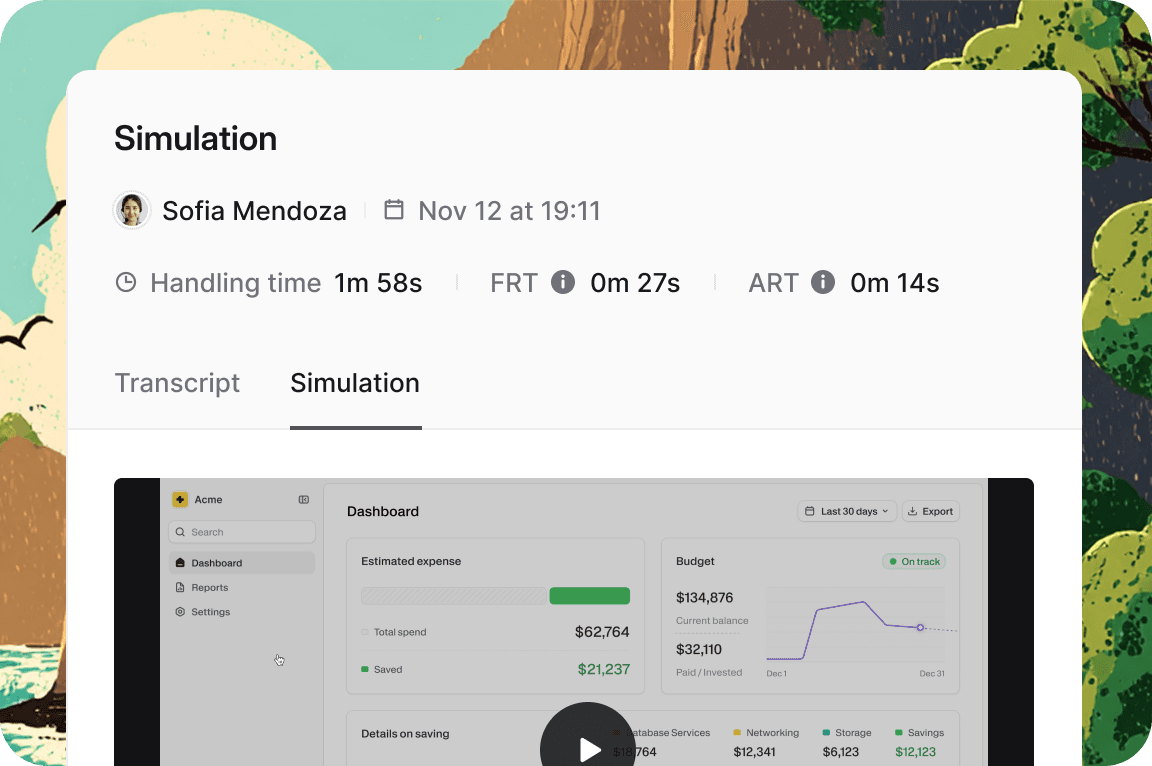The height and width of the screenshot is (766, 1152).
Task: Open the ART info icon
Action: tap(823, 282)
